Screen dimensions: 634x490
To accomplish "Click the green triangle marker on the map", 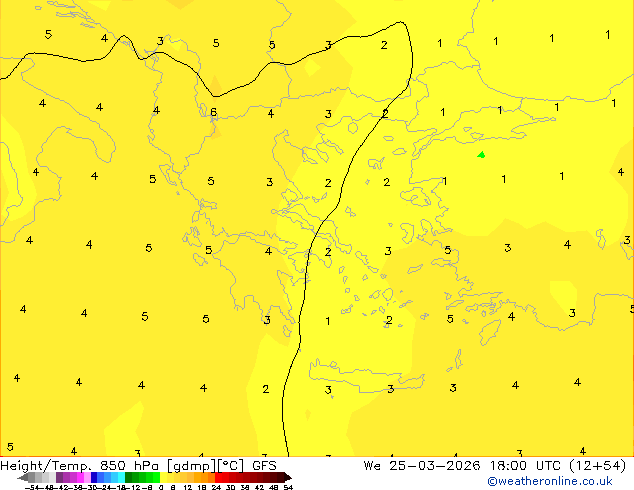I will pyautogui.click(x=481, y=154).
